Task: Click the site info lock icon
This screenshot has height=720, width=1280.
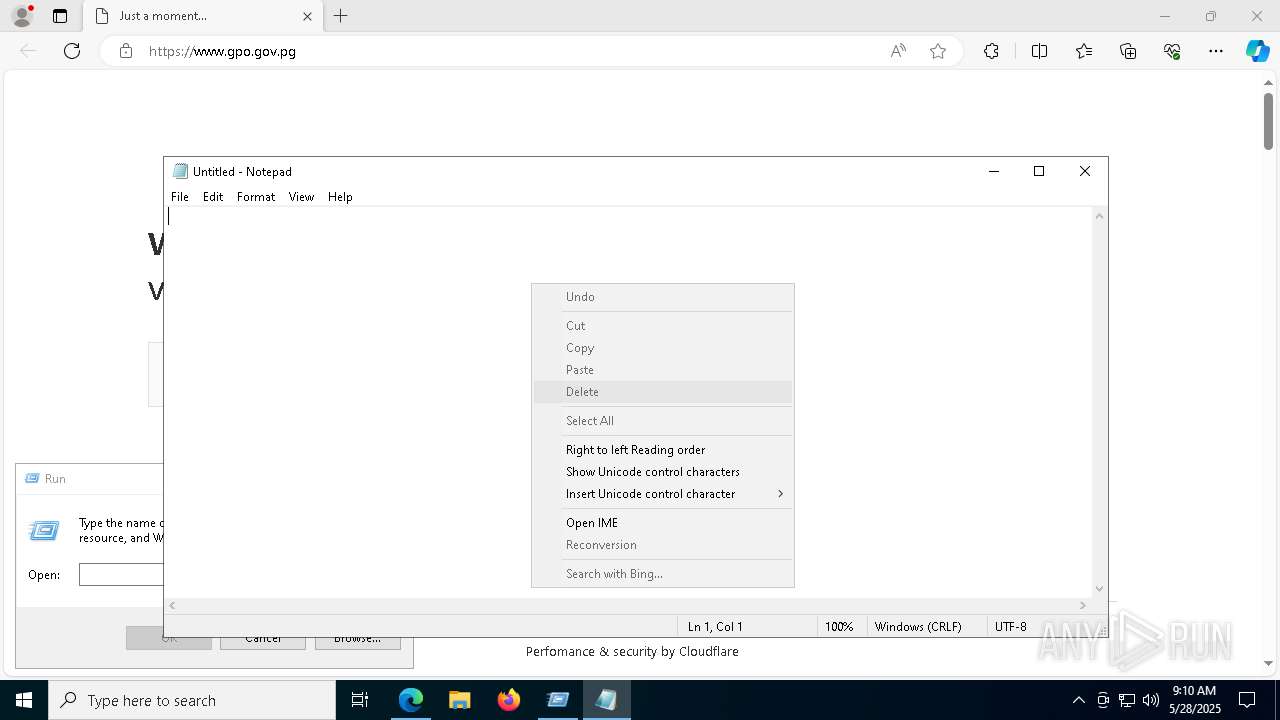Action: point(126,51)
